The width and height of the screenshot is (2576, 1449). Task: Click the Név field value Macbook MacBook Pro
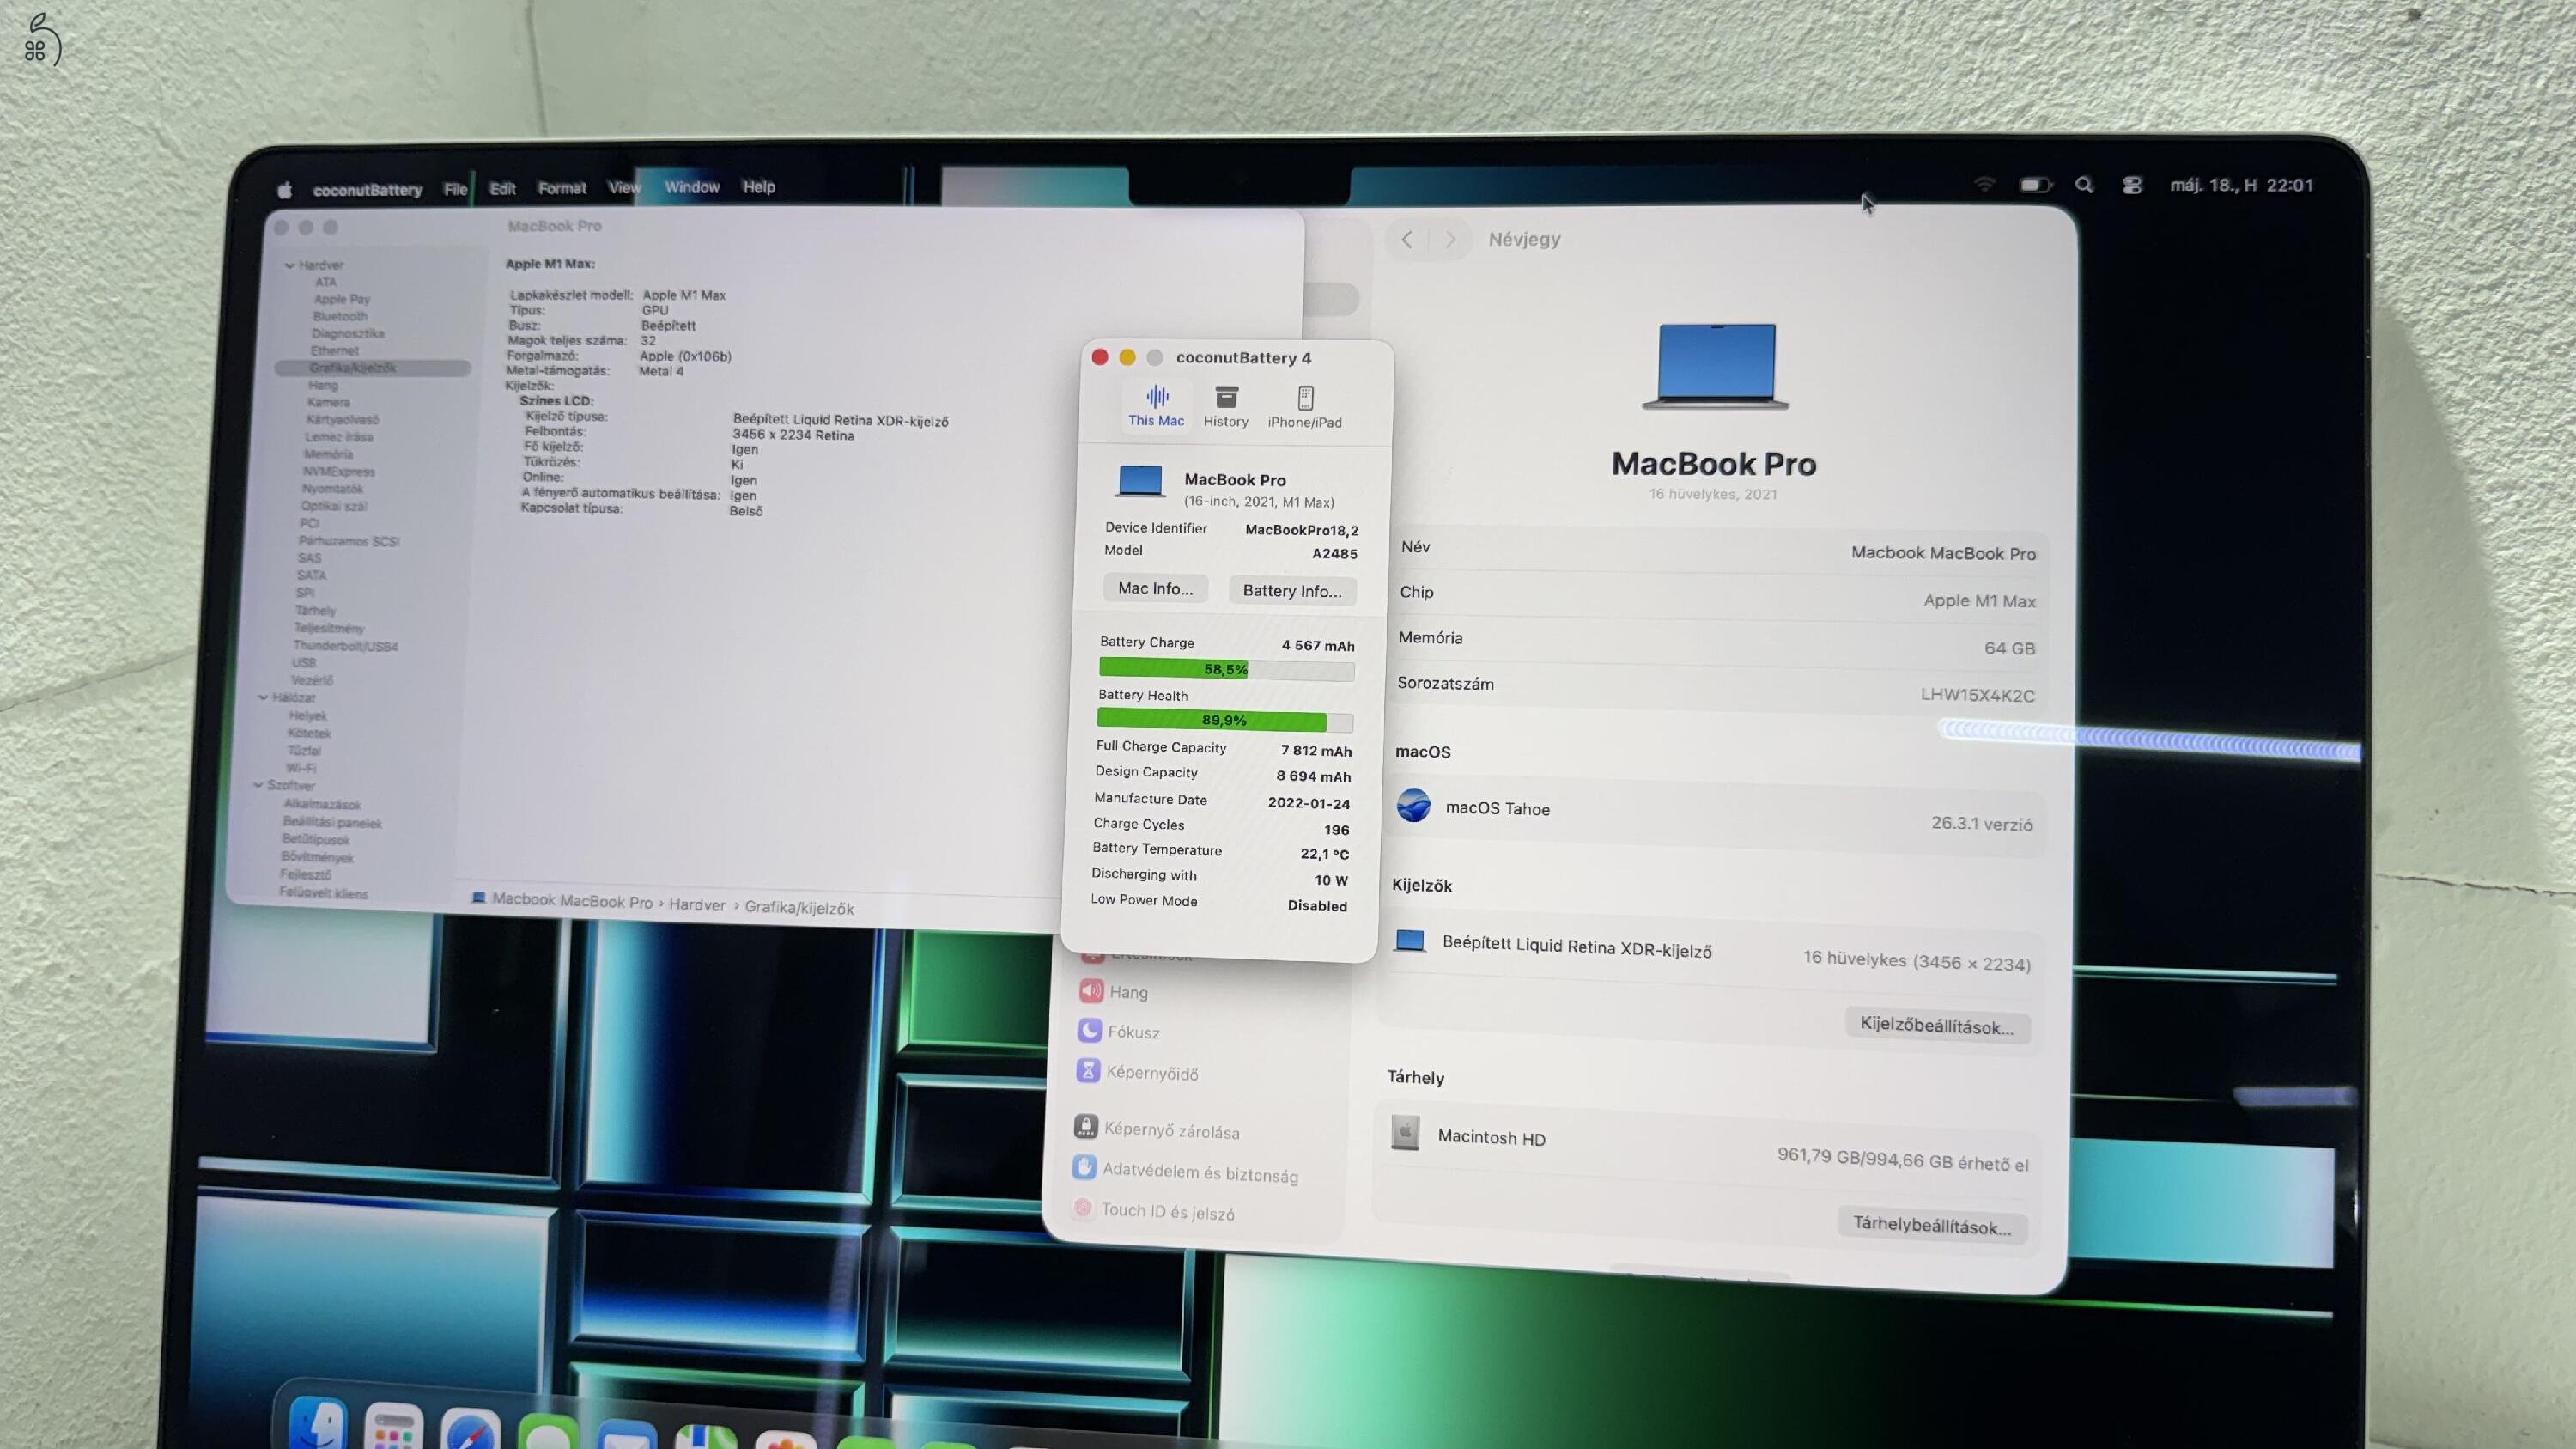(x=1943, y=553)
